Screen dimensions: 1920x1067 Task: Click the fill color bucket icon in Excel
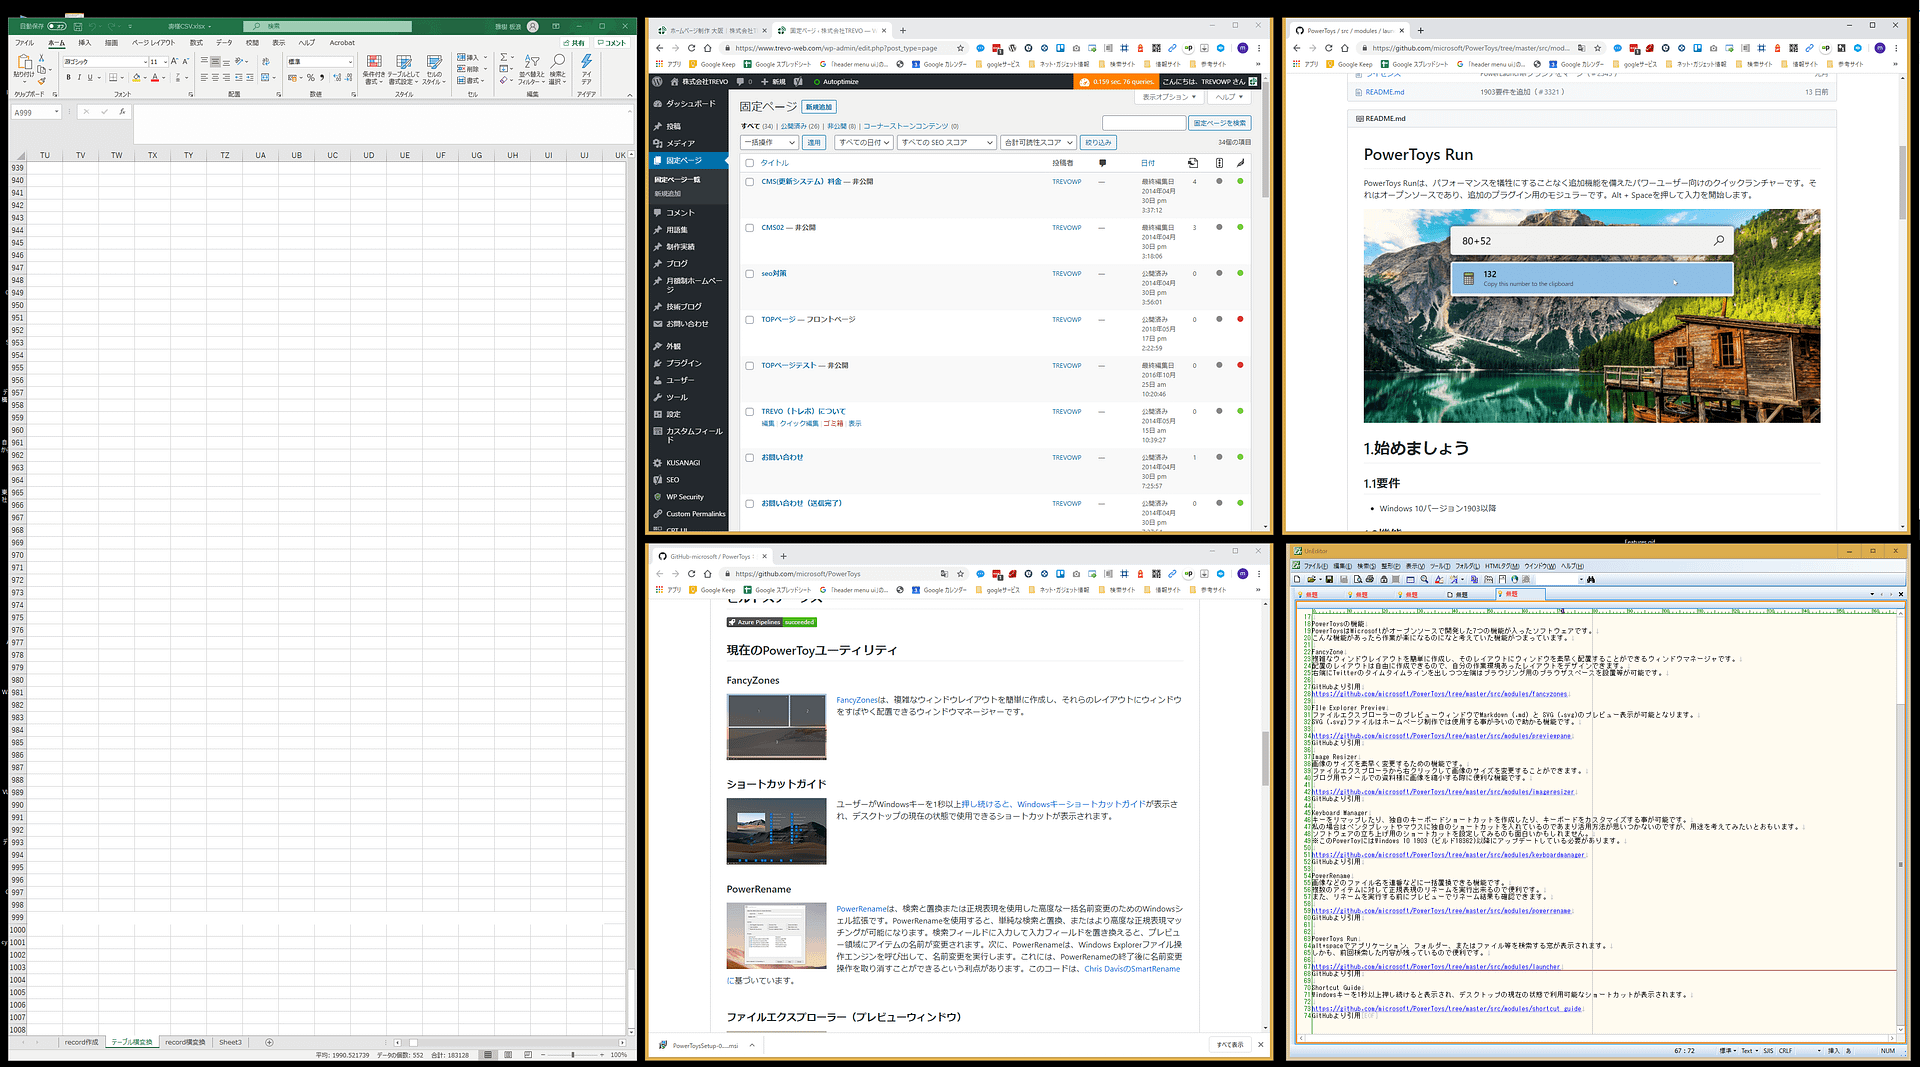coord(135,77)
